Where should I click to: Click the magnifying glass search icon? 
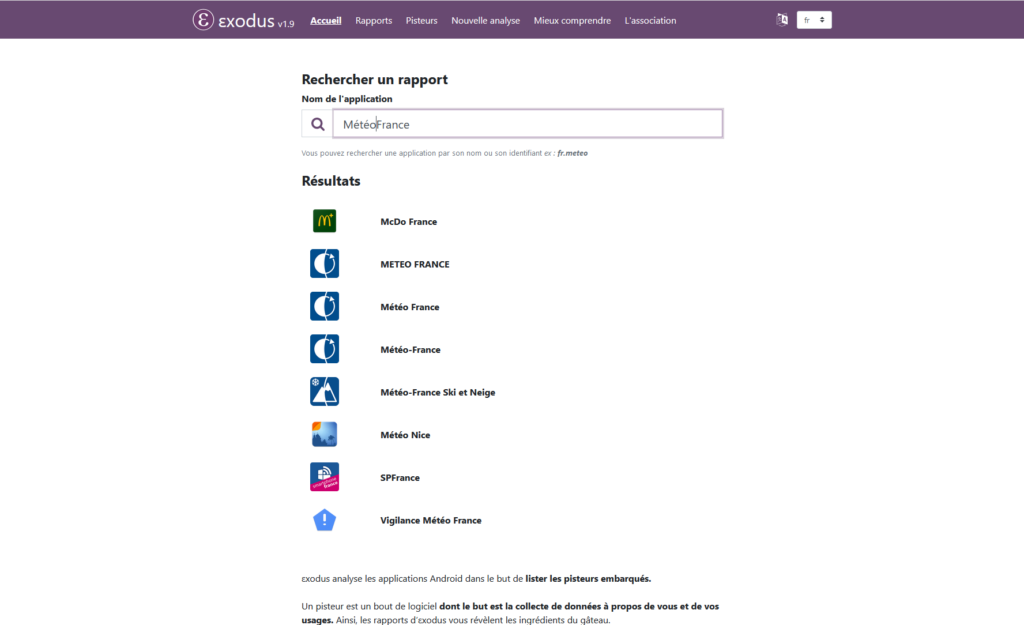point(317,124)
